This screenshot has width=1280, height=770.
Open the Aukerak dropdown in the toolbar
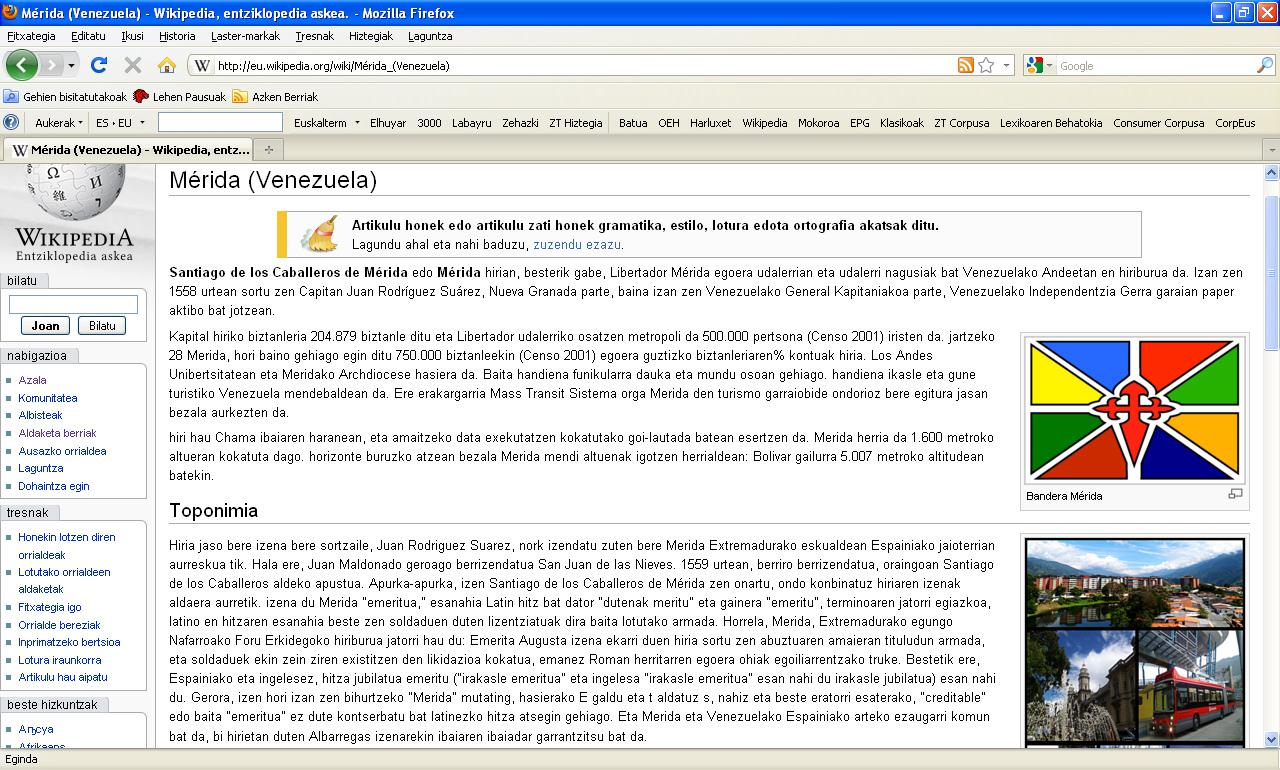tap(60, 123)
